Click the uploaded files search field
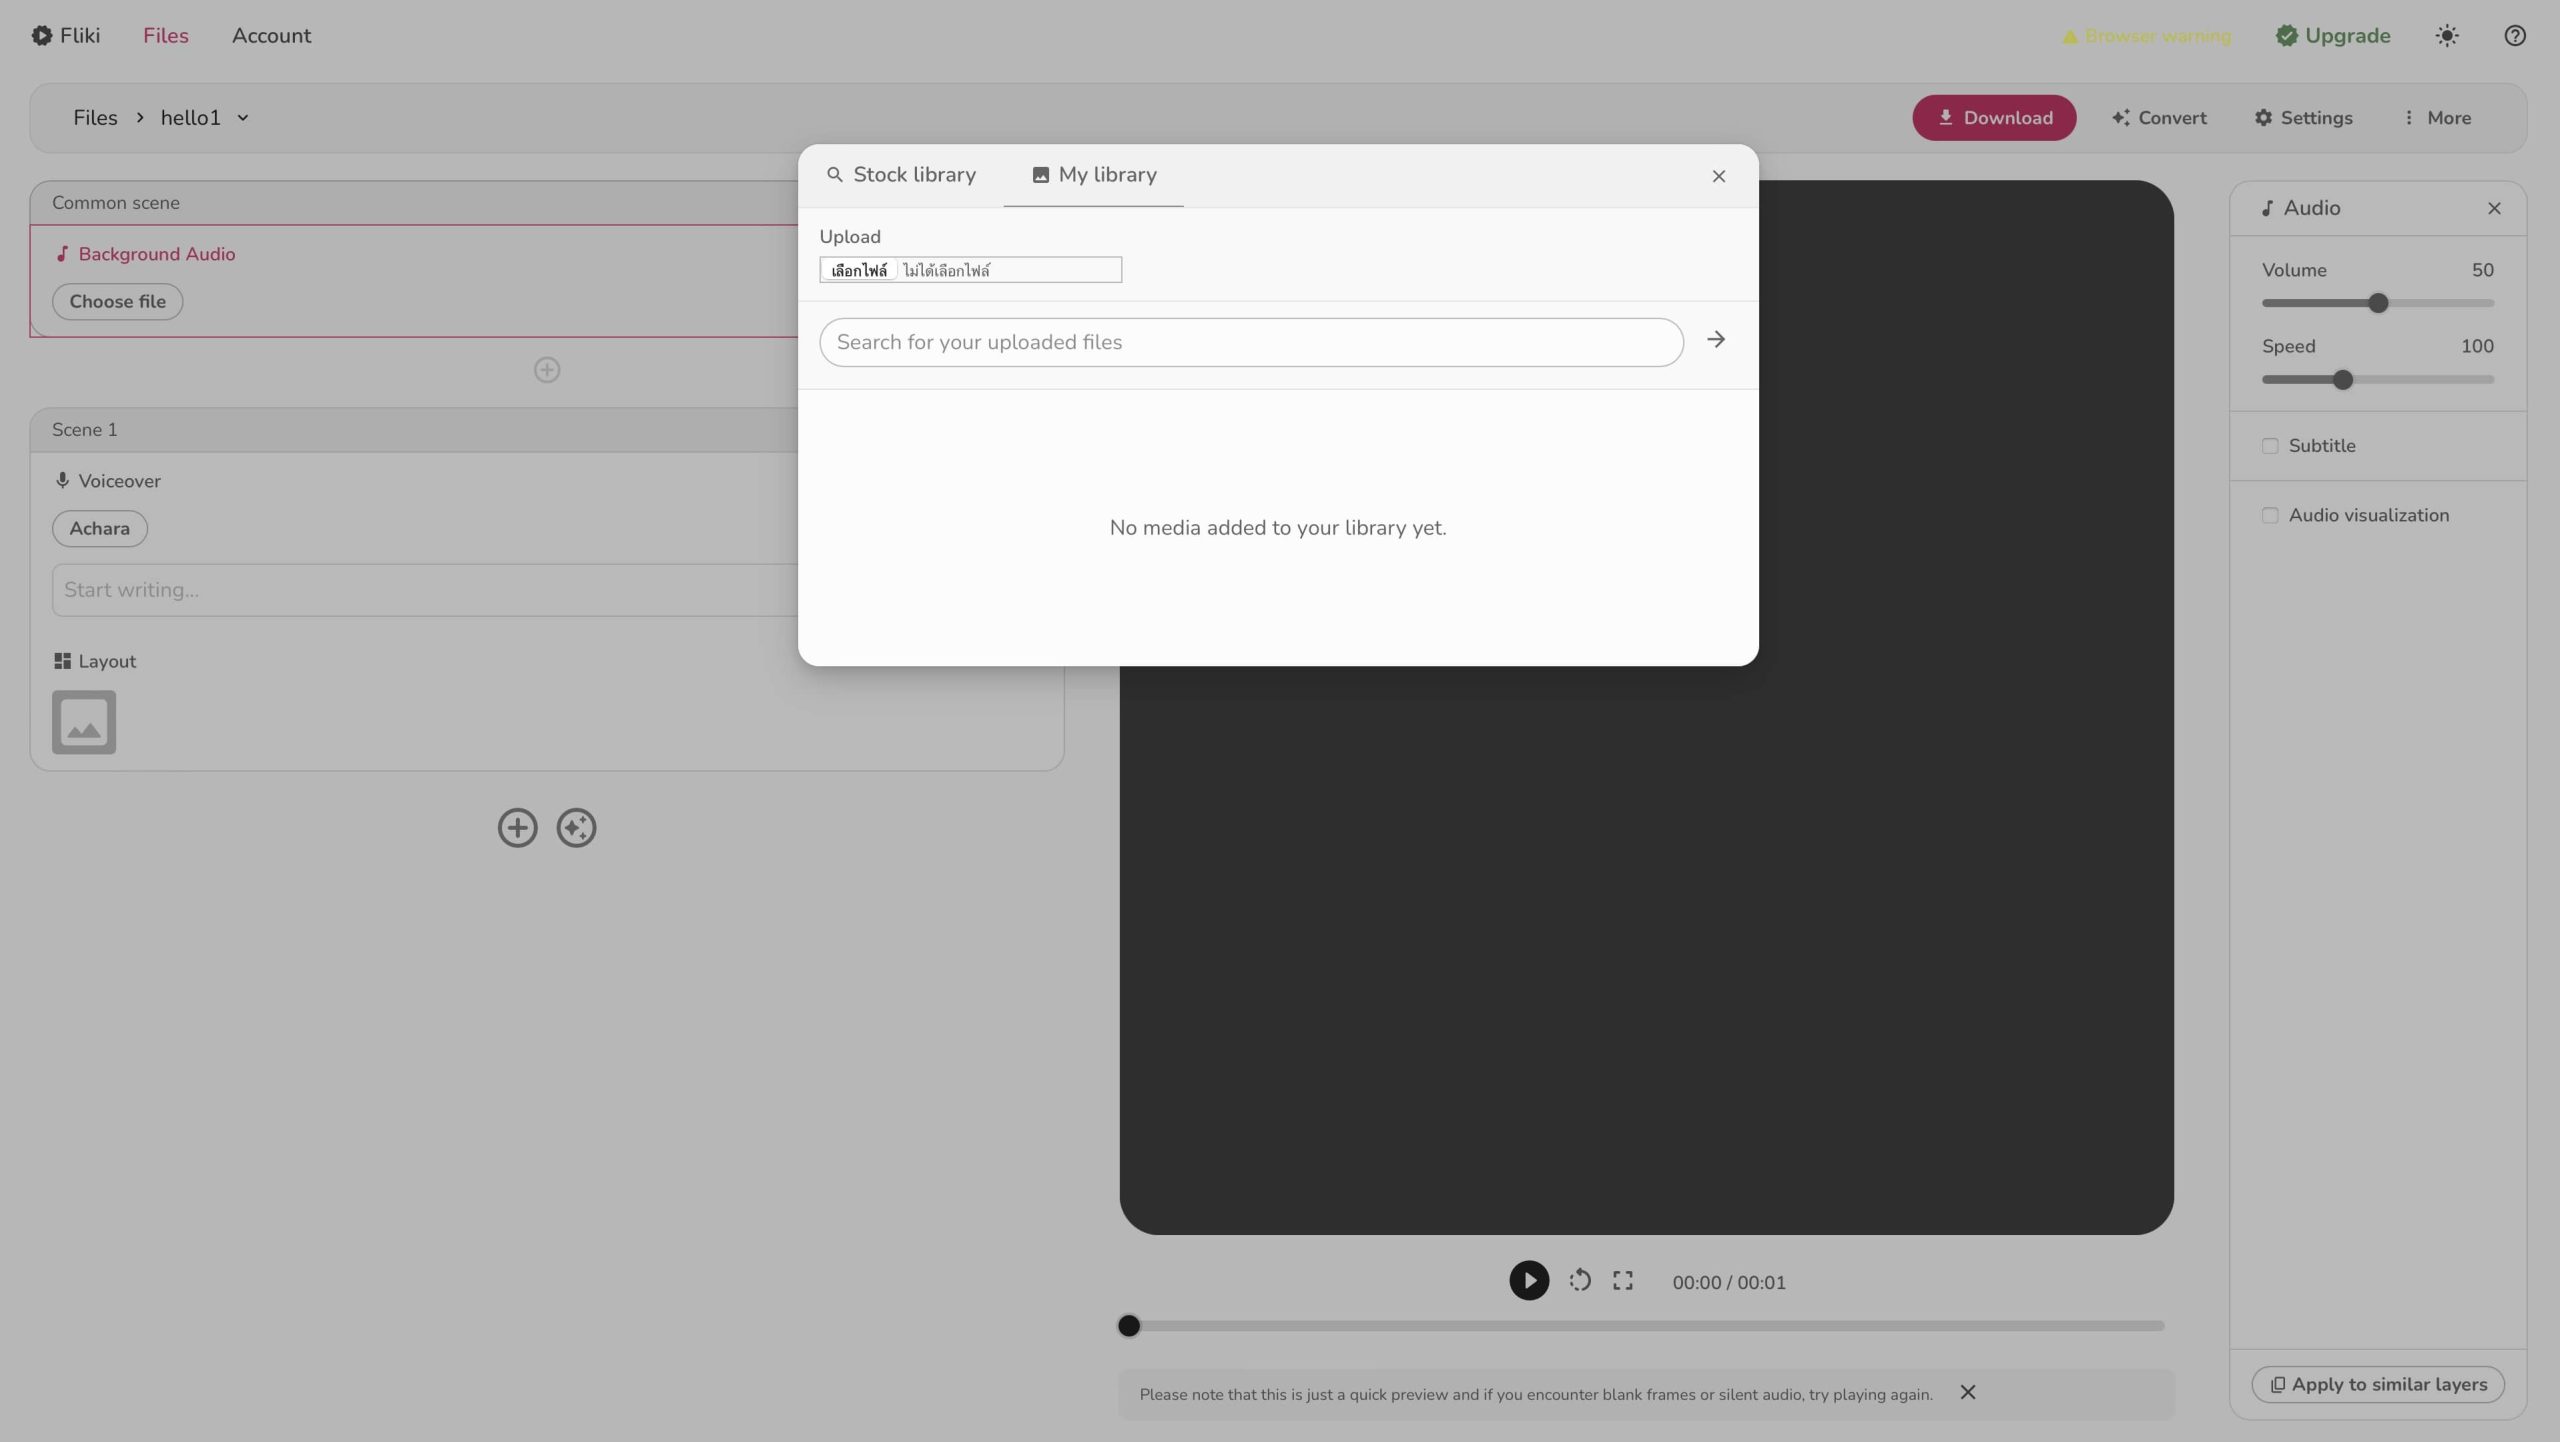2560x1442 pixels. pos(1250,343)
